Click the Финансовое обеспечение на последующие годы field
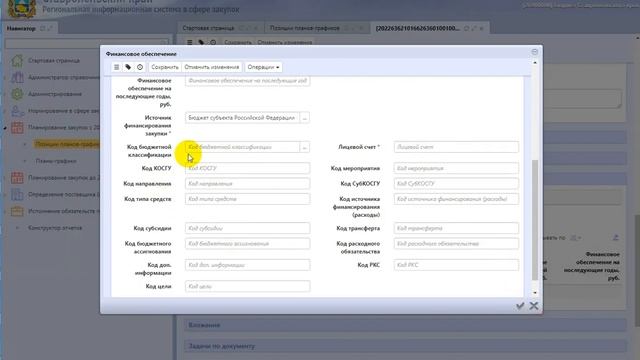The width and height of the screenshot is (640, 360). pyautogui.click(x=247, y=81)
